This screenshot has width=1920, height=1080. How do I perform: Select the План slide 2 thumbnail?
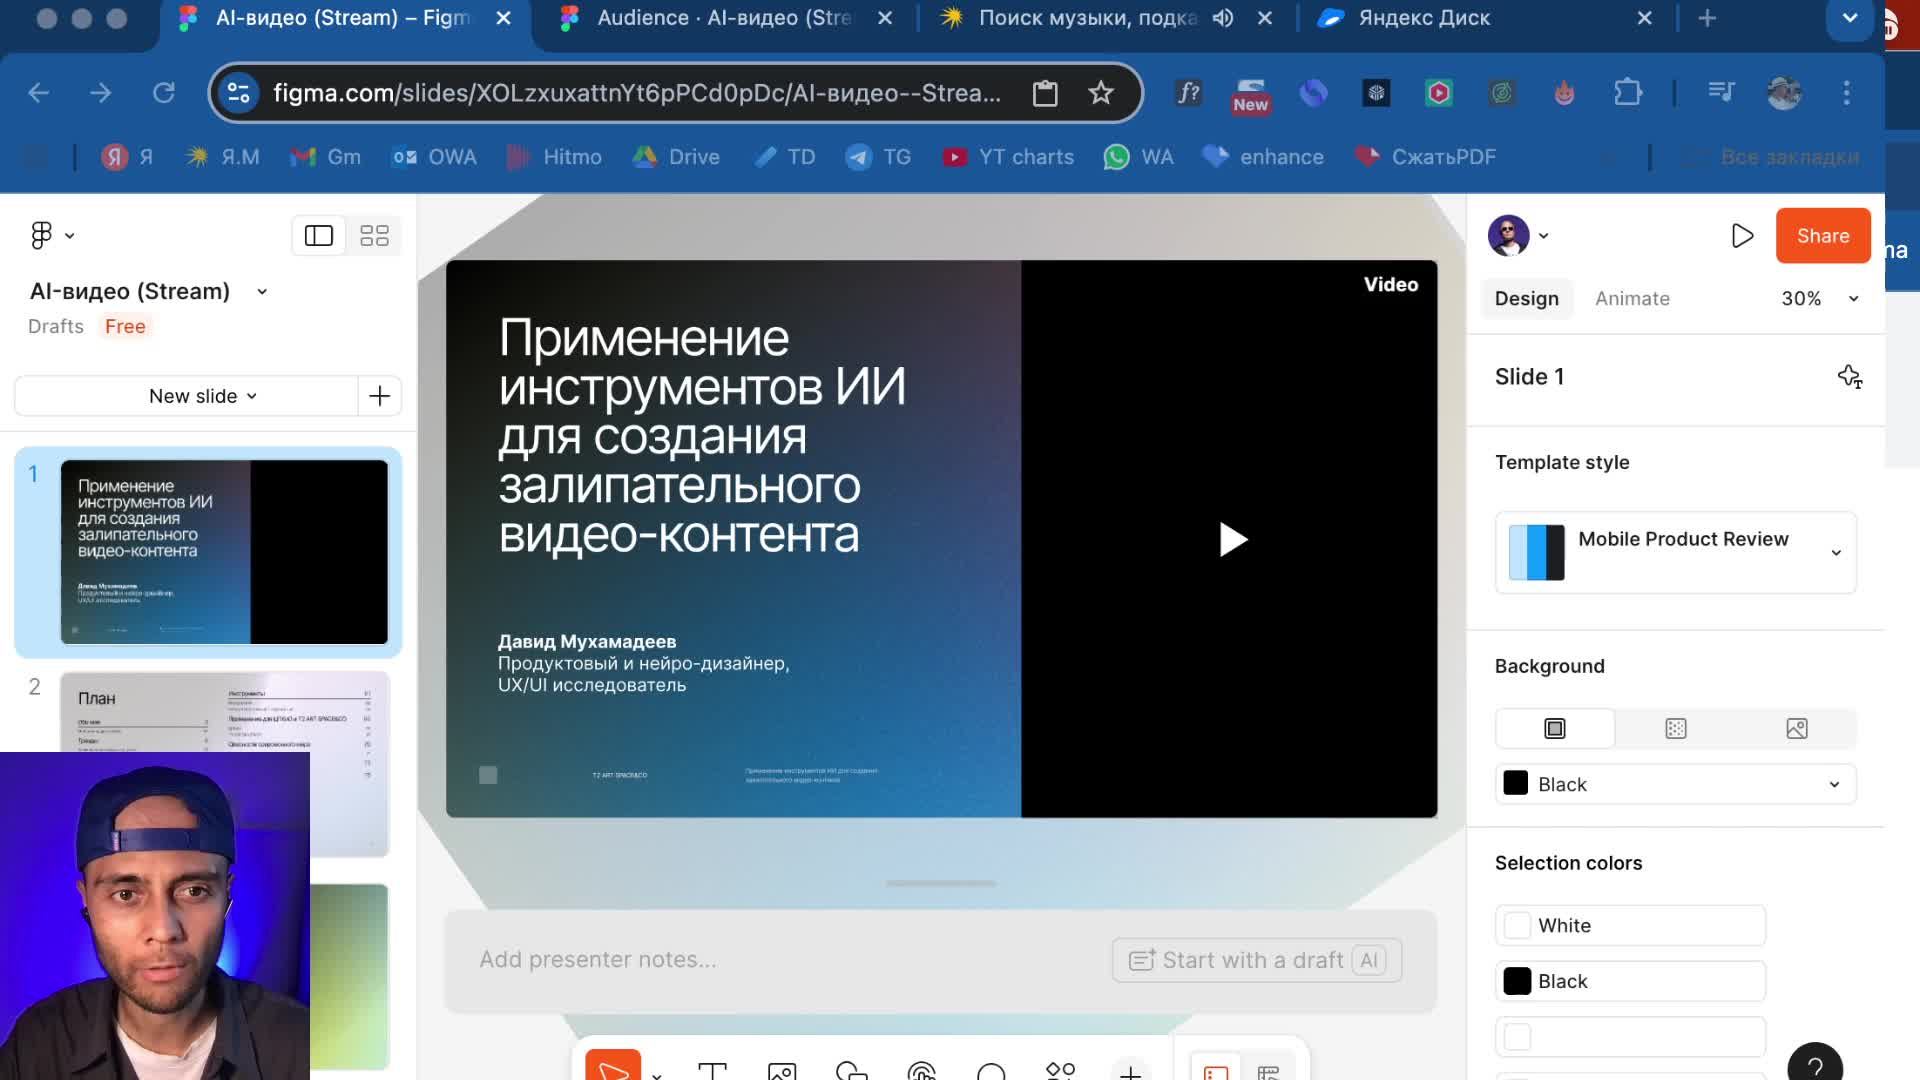224,712
